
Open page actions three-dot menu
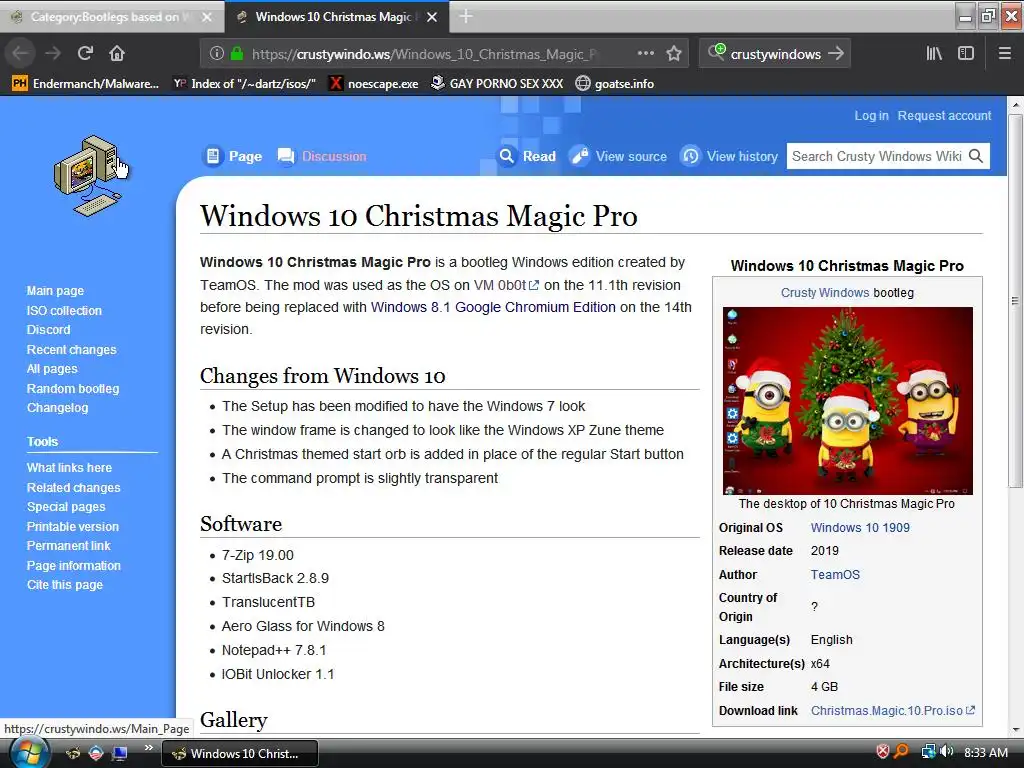(645, 54)
